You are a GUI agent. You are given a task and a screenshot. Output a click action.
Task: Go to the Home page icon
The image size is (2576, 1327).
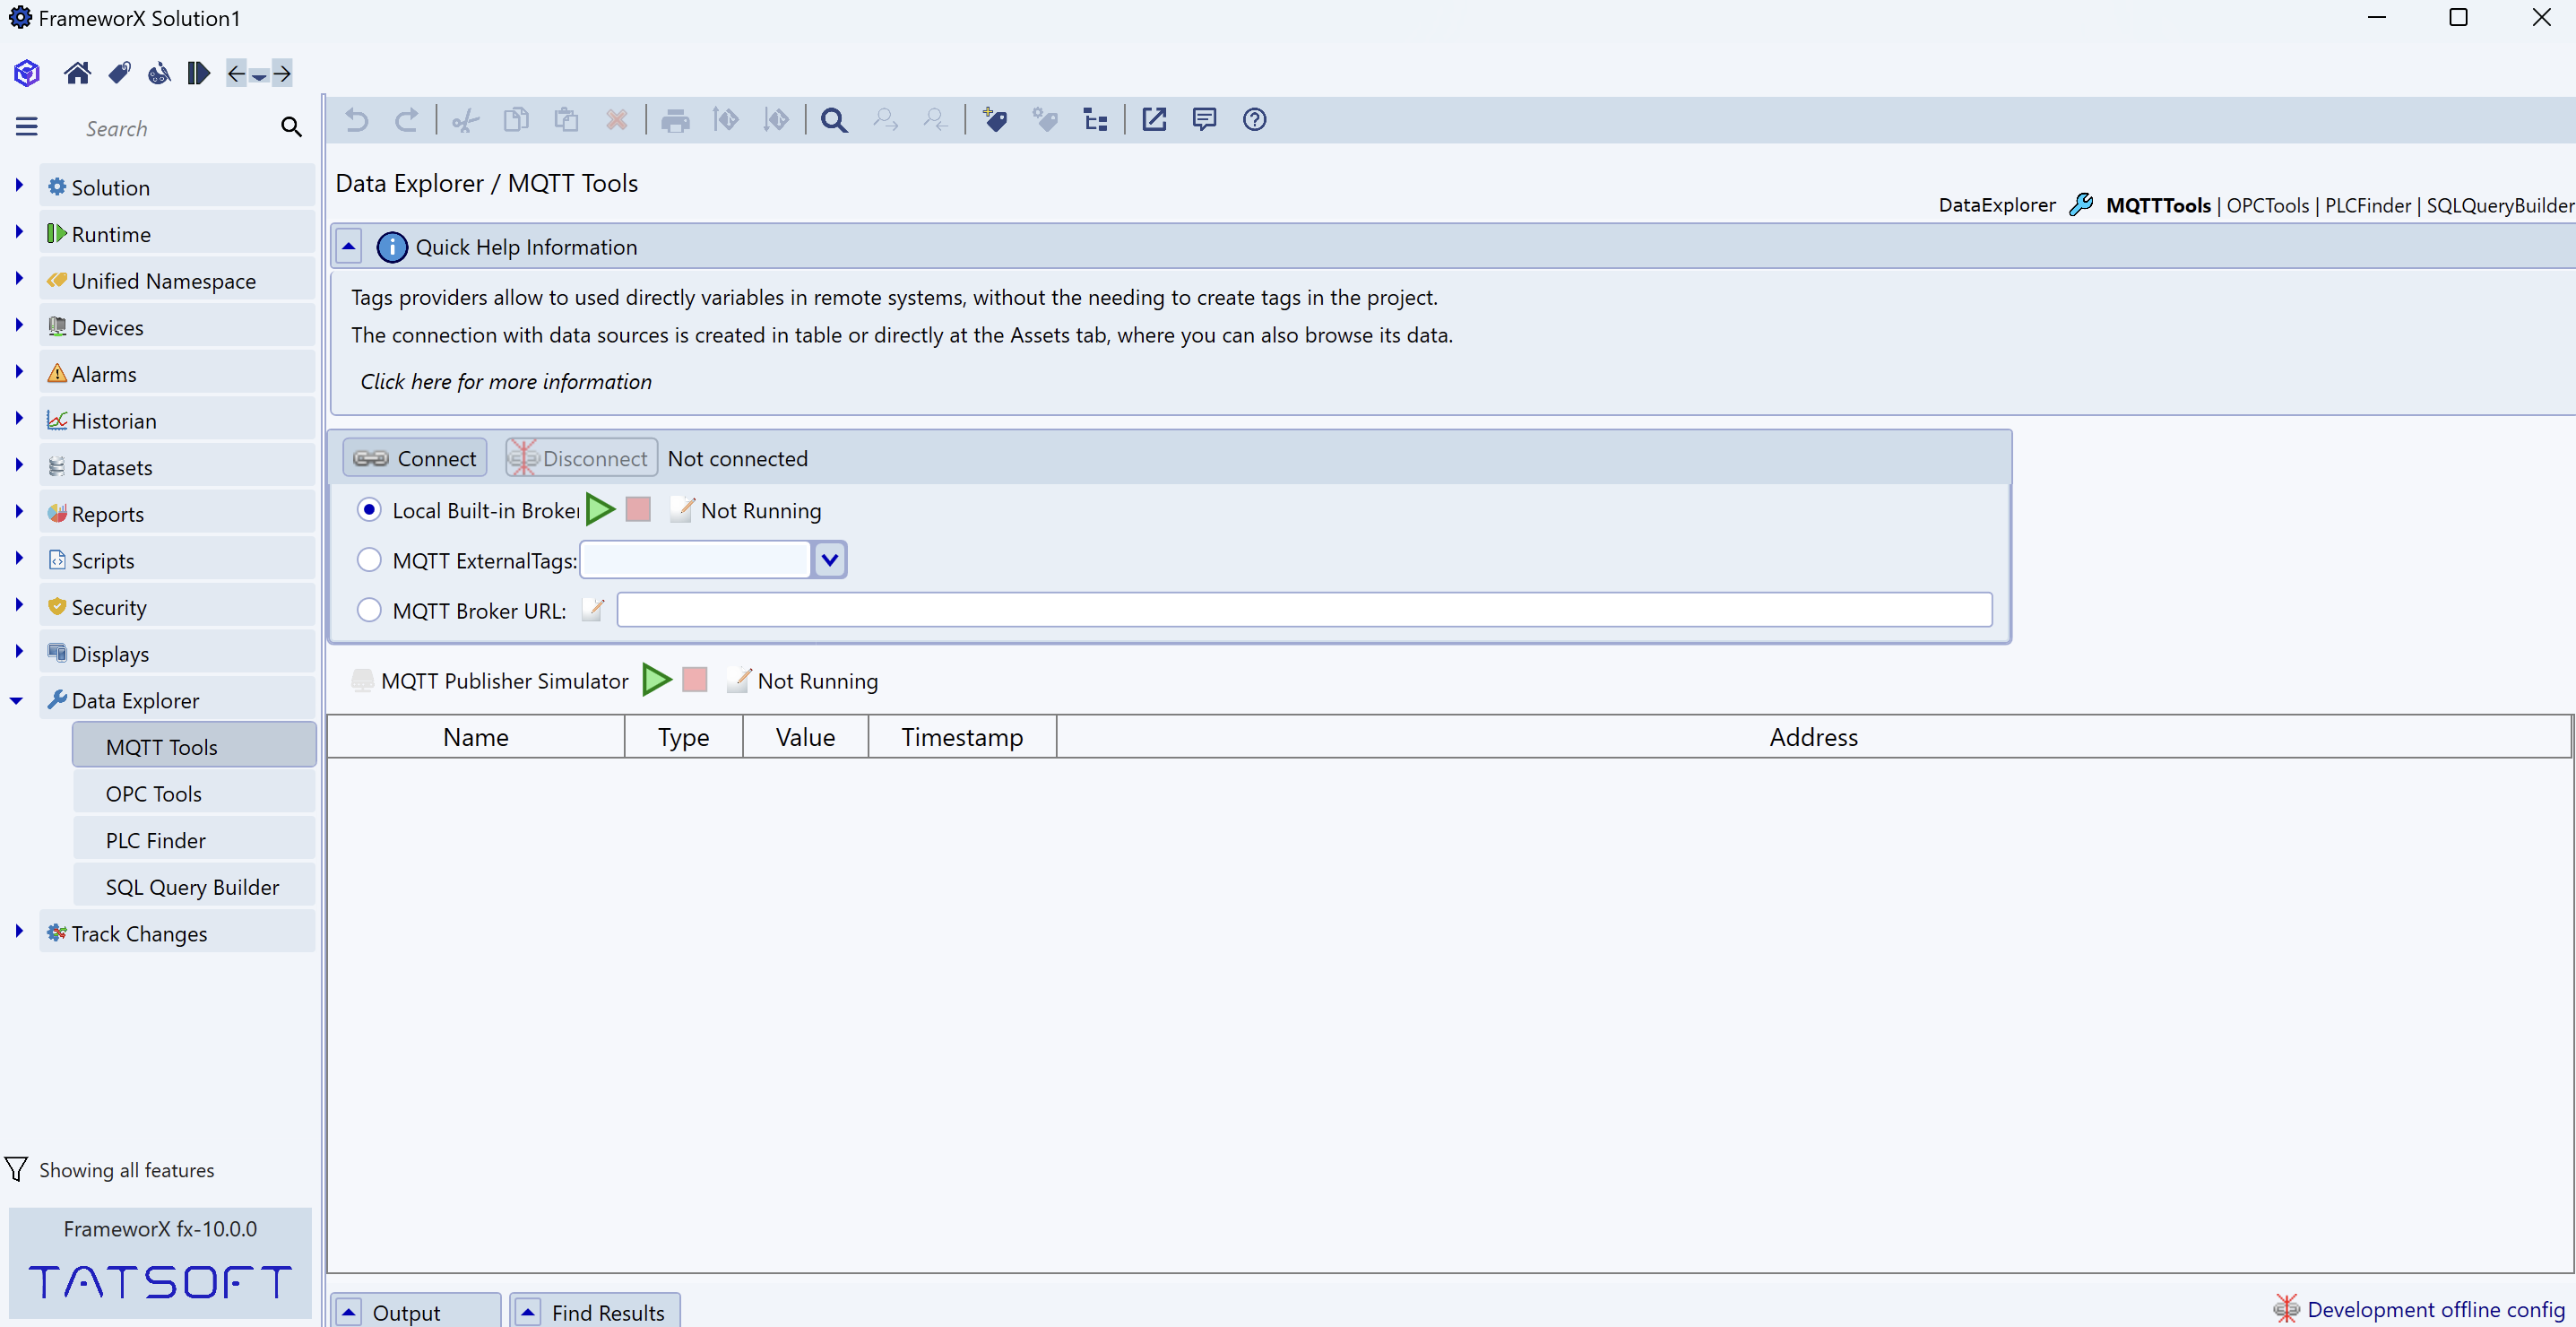tap(77, 73)
